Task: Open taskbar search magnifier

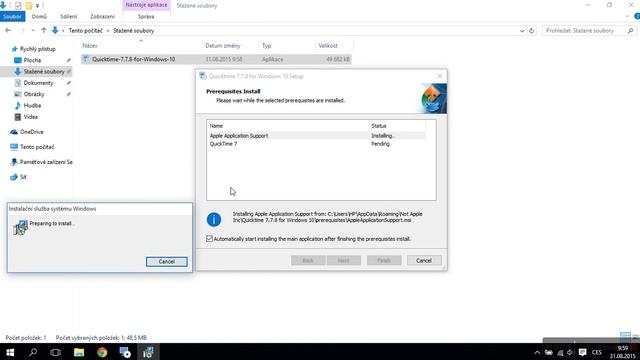Action: (33, 352)
